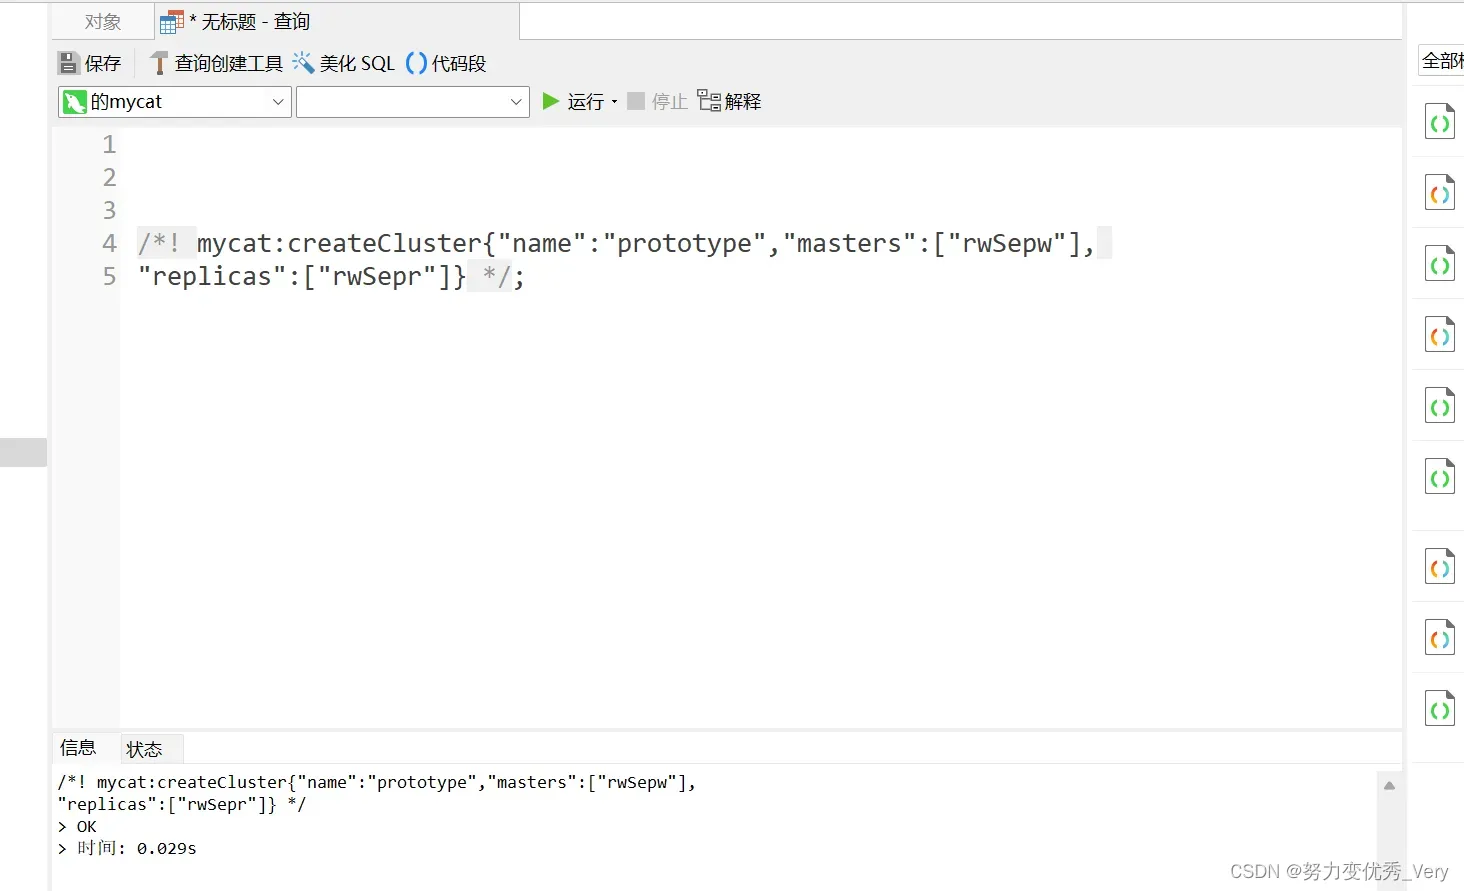Click the seventh snippet icon in sidebar

pyautogui.click(x=1440, y=567)
